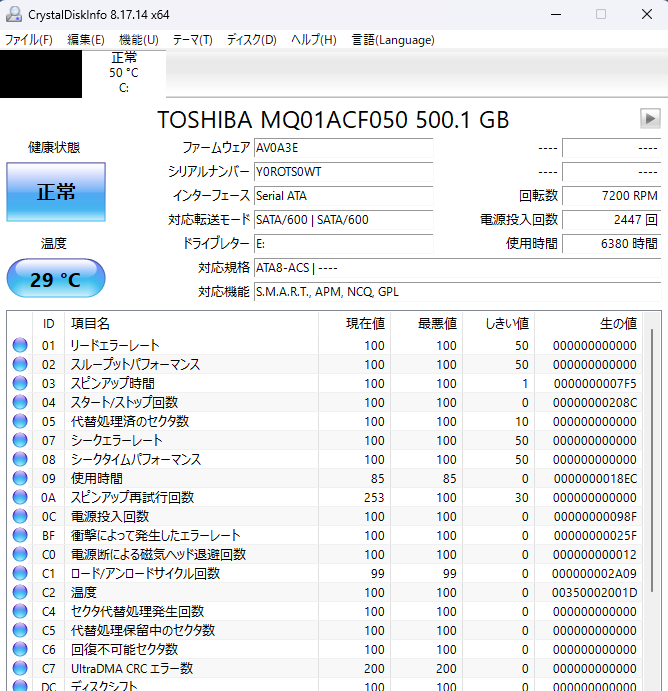Click the vertical scrollbar of SMART list
The image size is (668, 691).
[x=652, y=460]
